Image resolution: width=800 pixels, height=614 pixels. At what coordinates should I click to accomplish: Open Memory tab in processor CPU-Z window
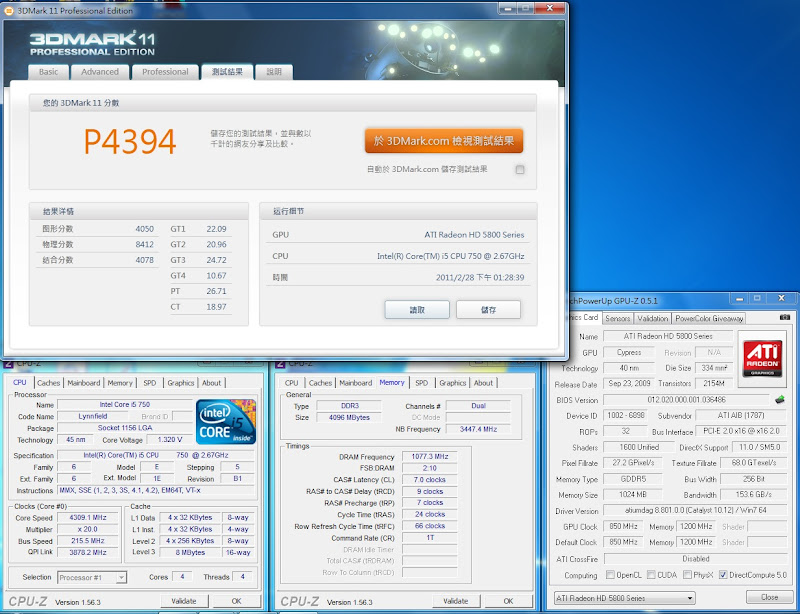click(x=120, y=383)
